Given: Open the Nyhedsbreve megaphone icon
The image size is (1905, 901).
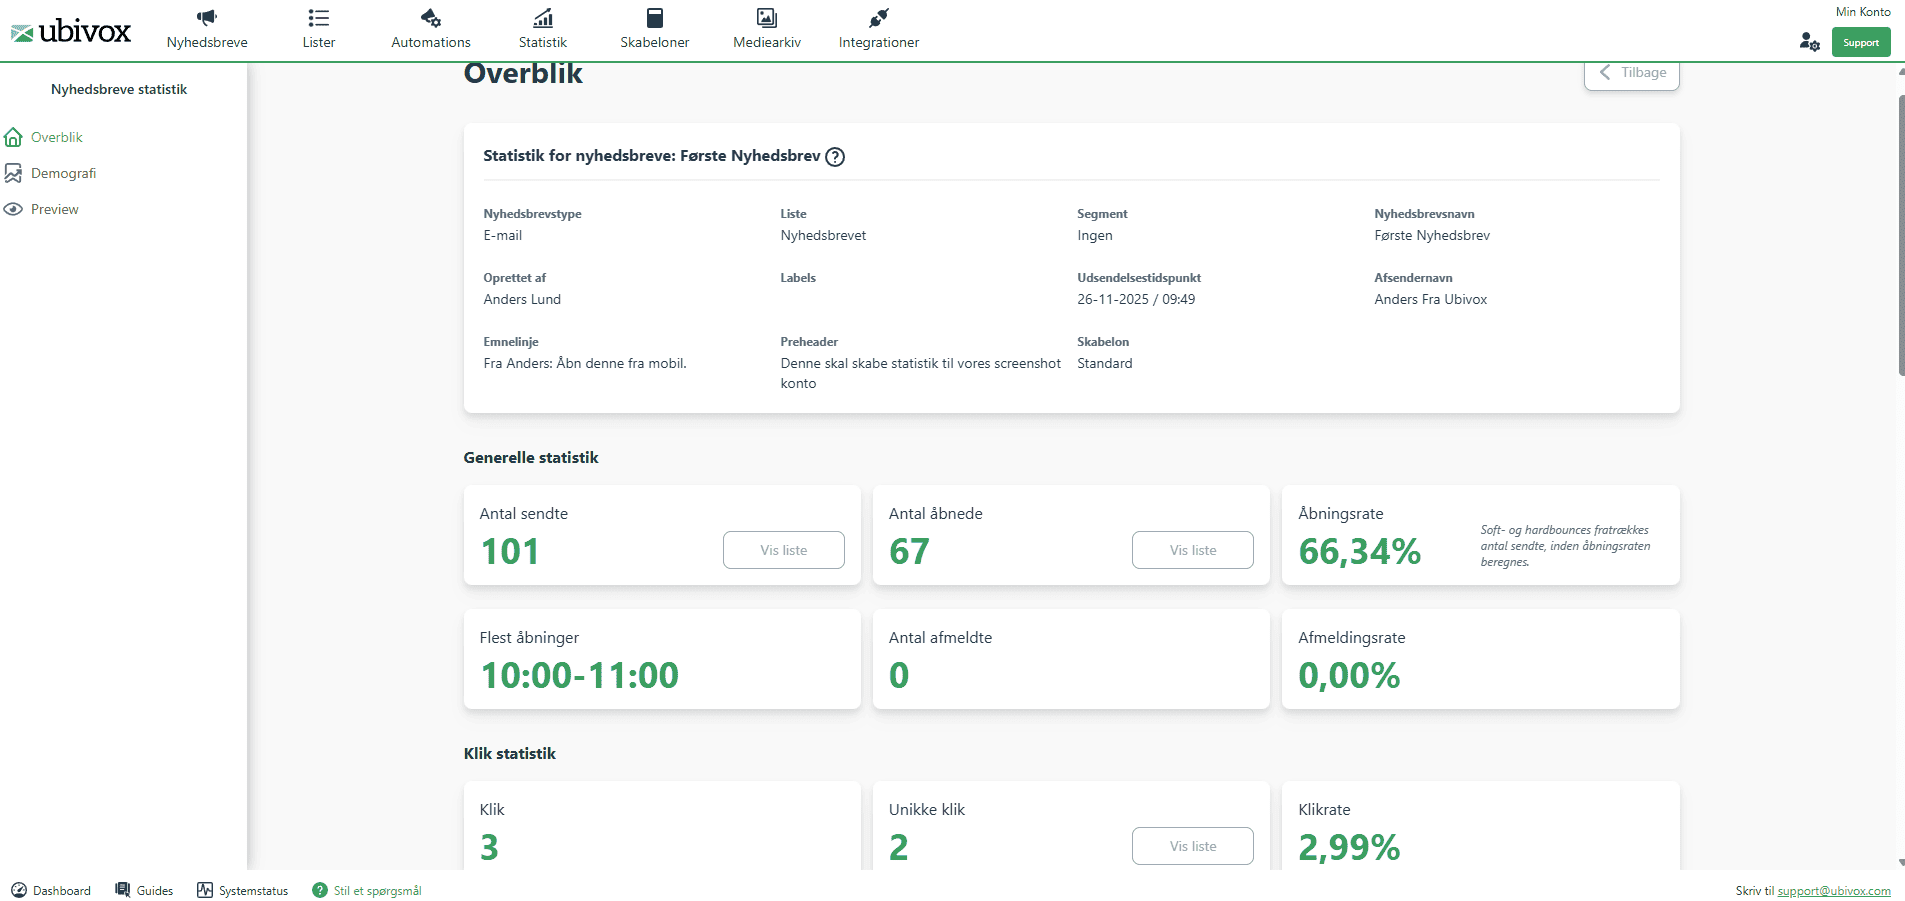Looking at the screenshot, I should pos(207,17).
